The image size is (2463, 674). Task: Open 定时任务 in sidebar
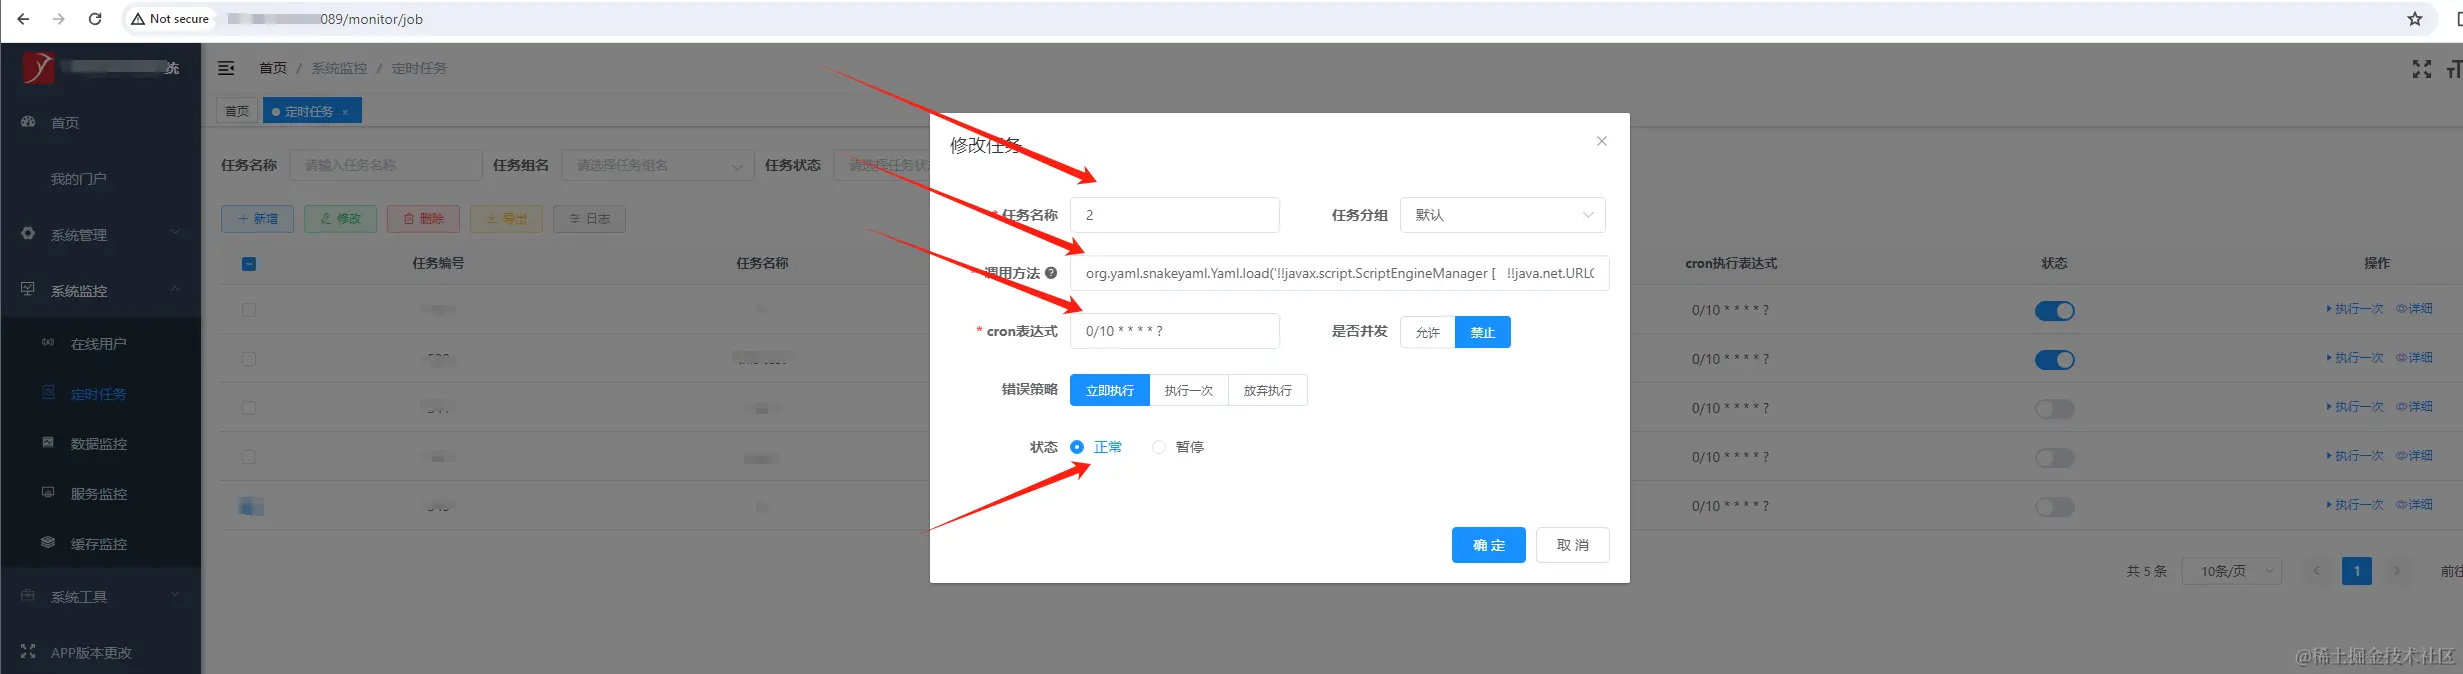tap(98, 393)
